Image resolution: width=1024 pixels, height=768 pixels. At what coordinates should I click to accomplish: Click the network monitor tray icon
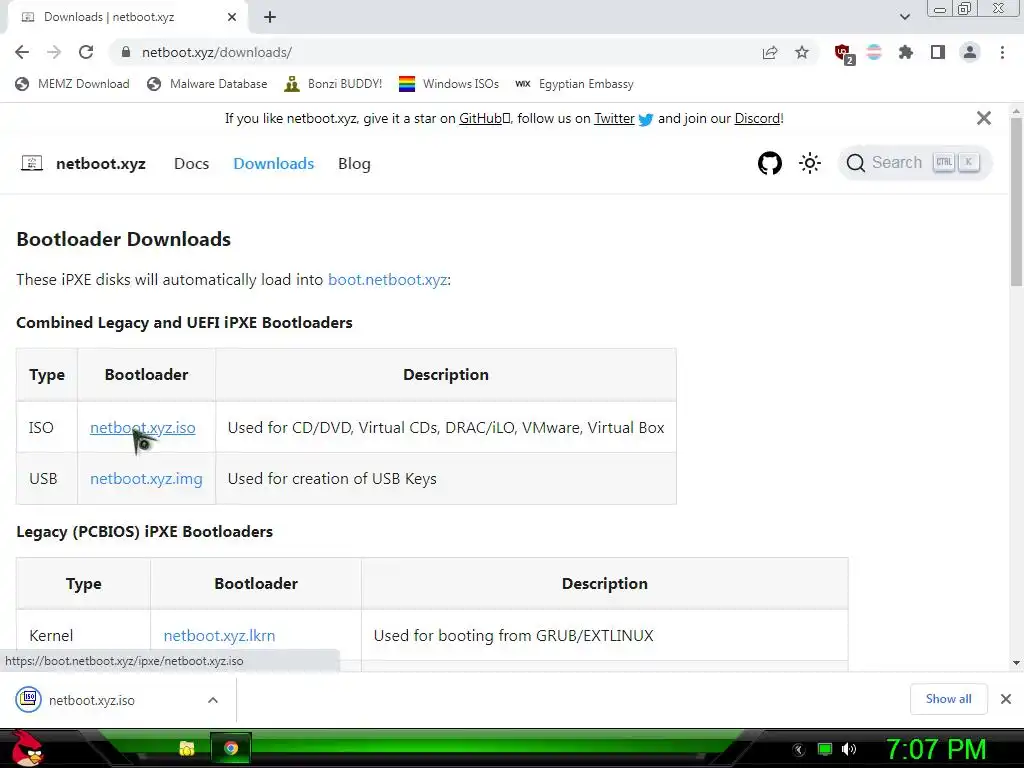(x=825, y=749)
